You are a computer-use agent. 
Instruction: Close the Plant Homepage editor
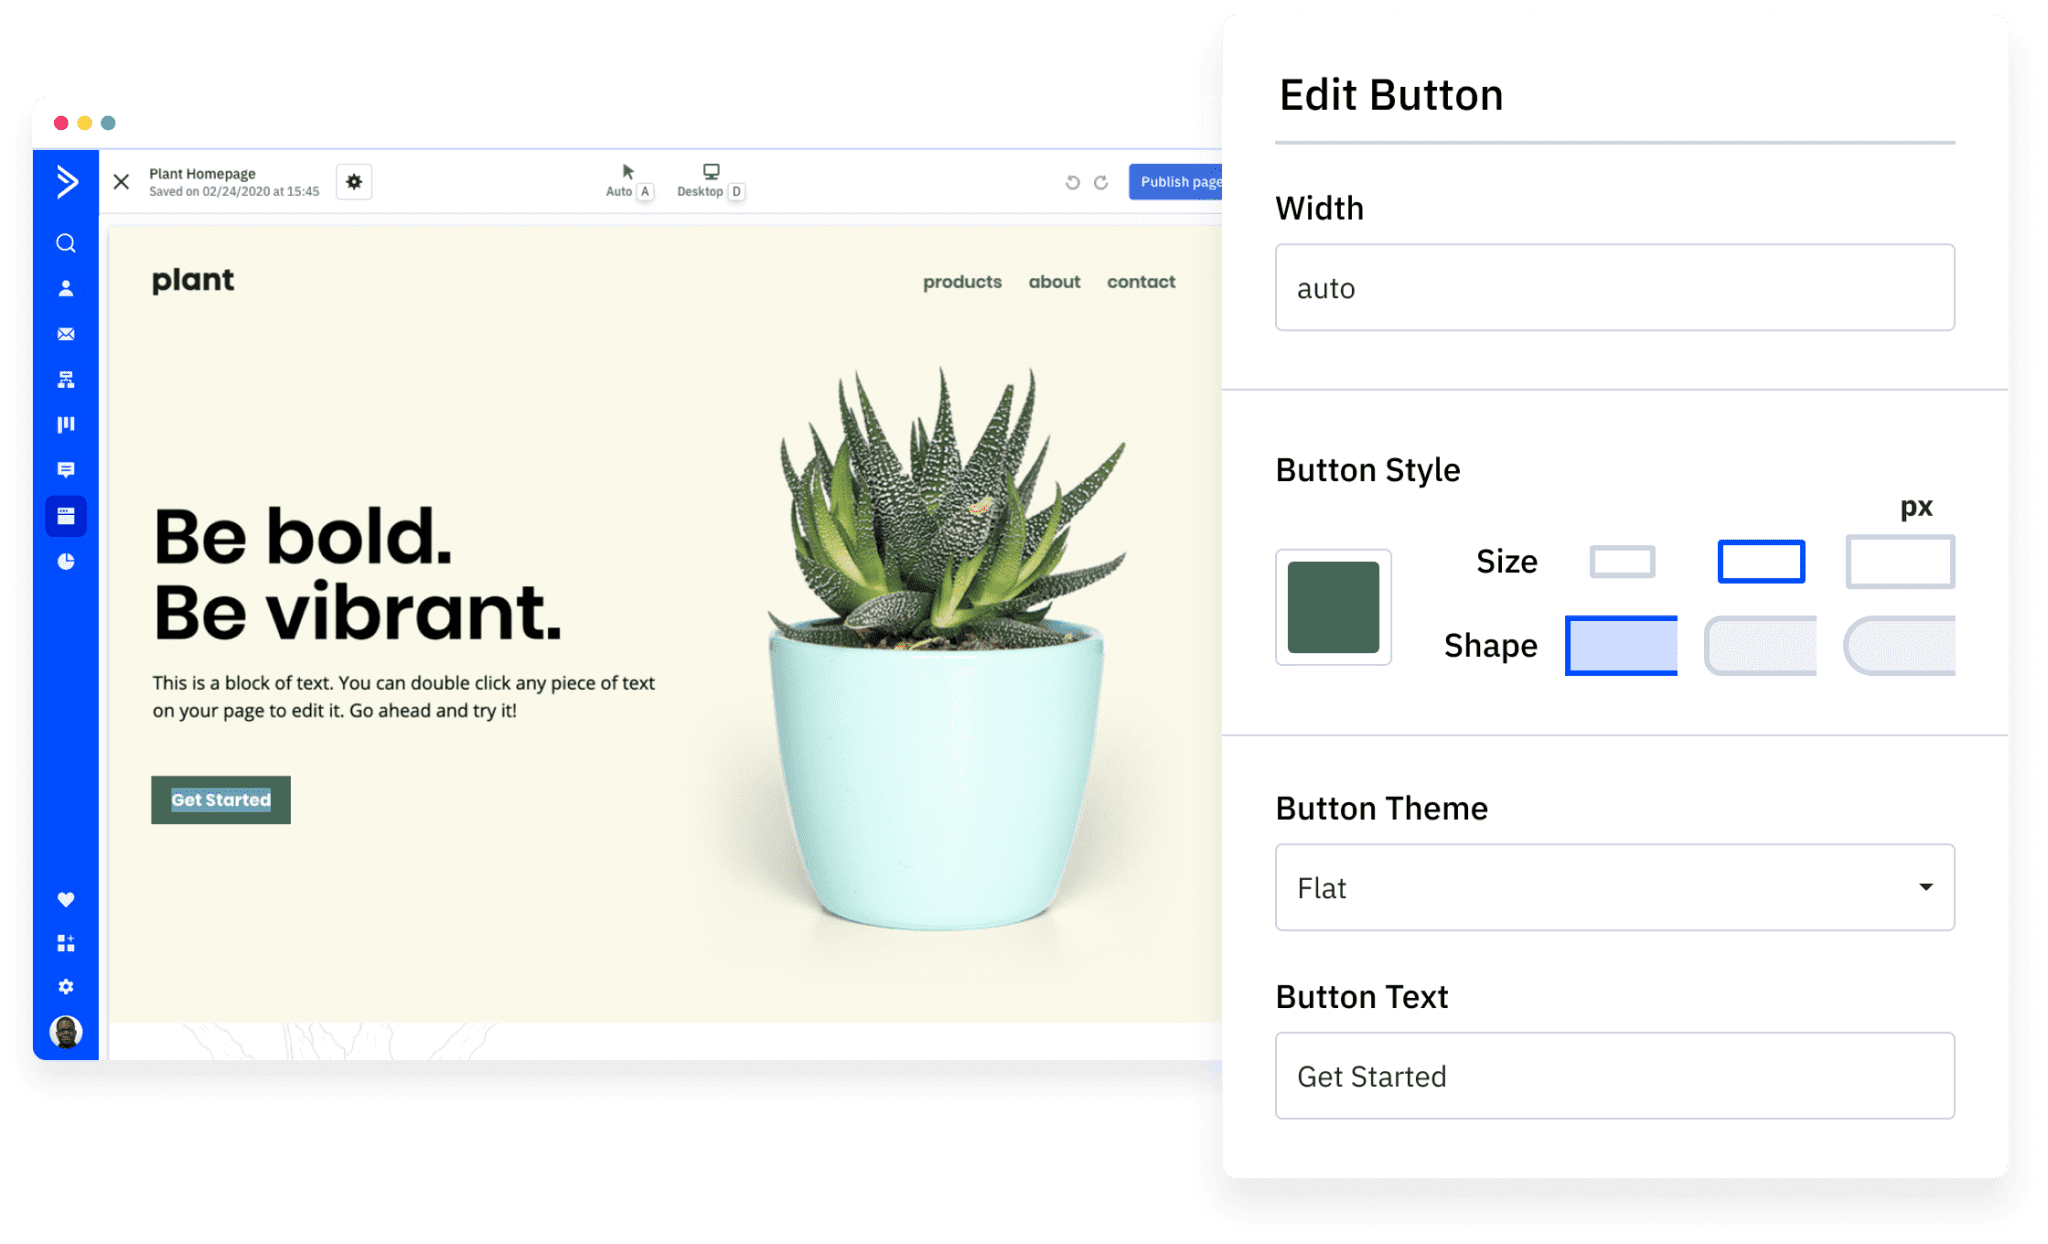pyautogui.click(x=121, y=182)
